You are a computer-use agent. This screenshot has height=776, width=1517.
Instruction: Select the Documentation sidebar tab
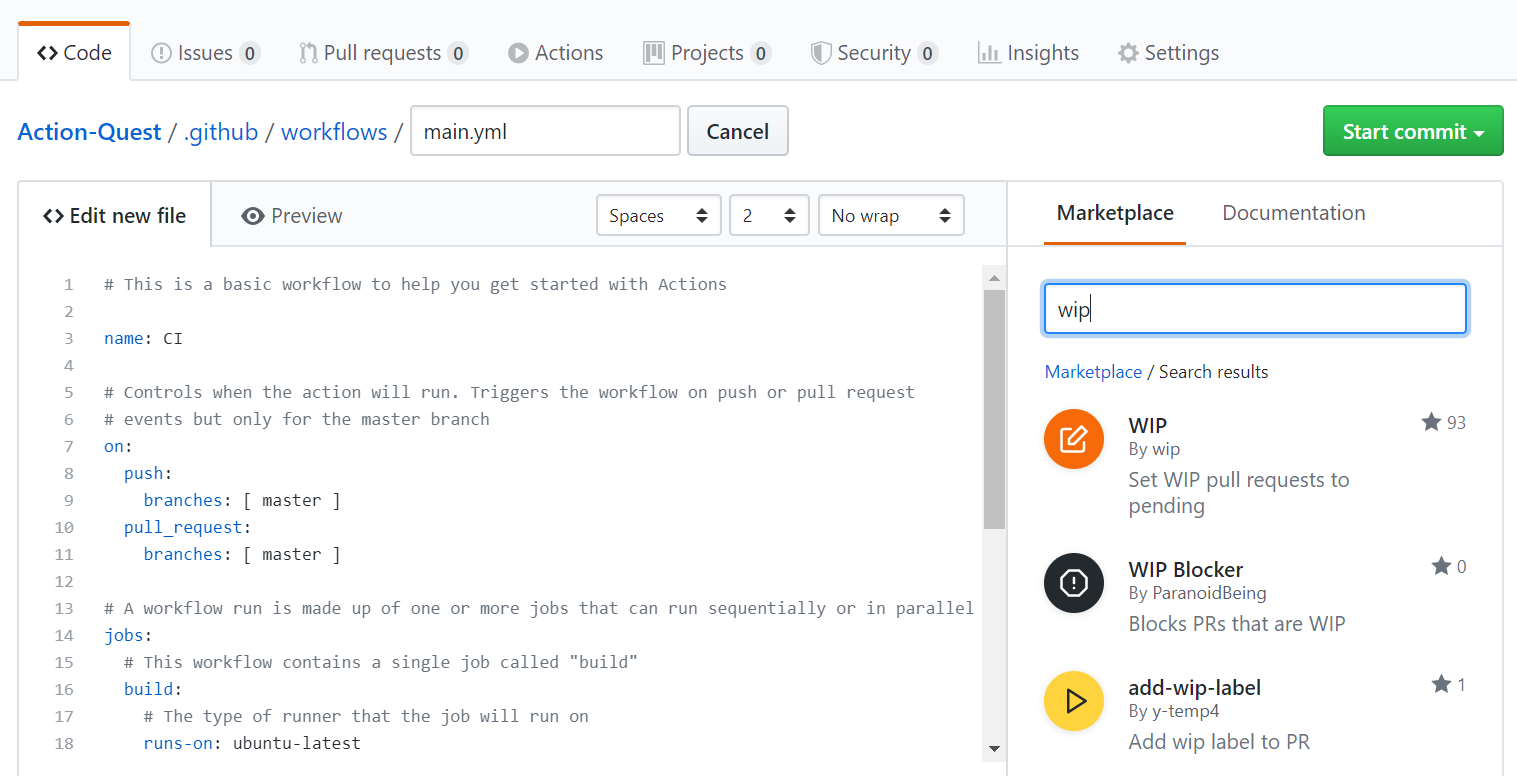pos(1294,213)
